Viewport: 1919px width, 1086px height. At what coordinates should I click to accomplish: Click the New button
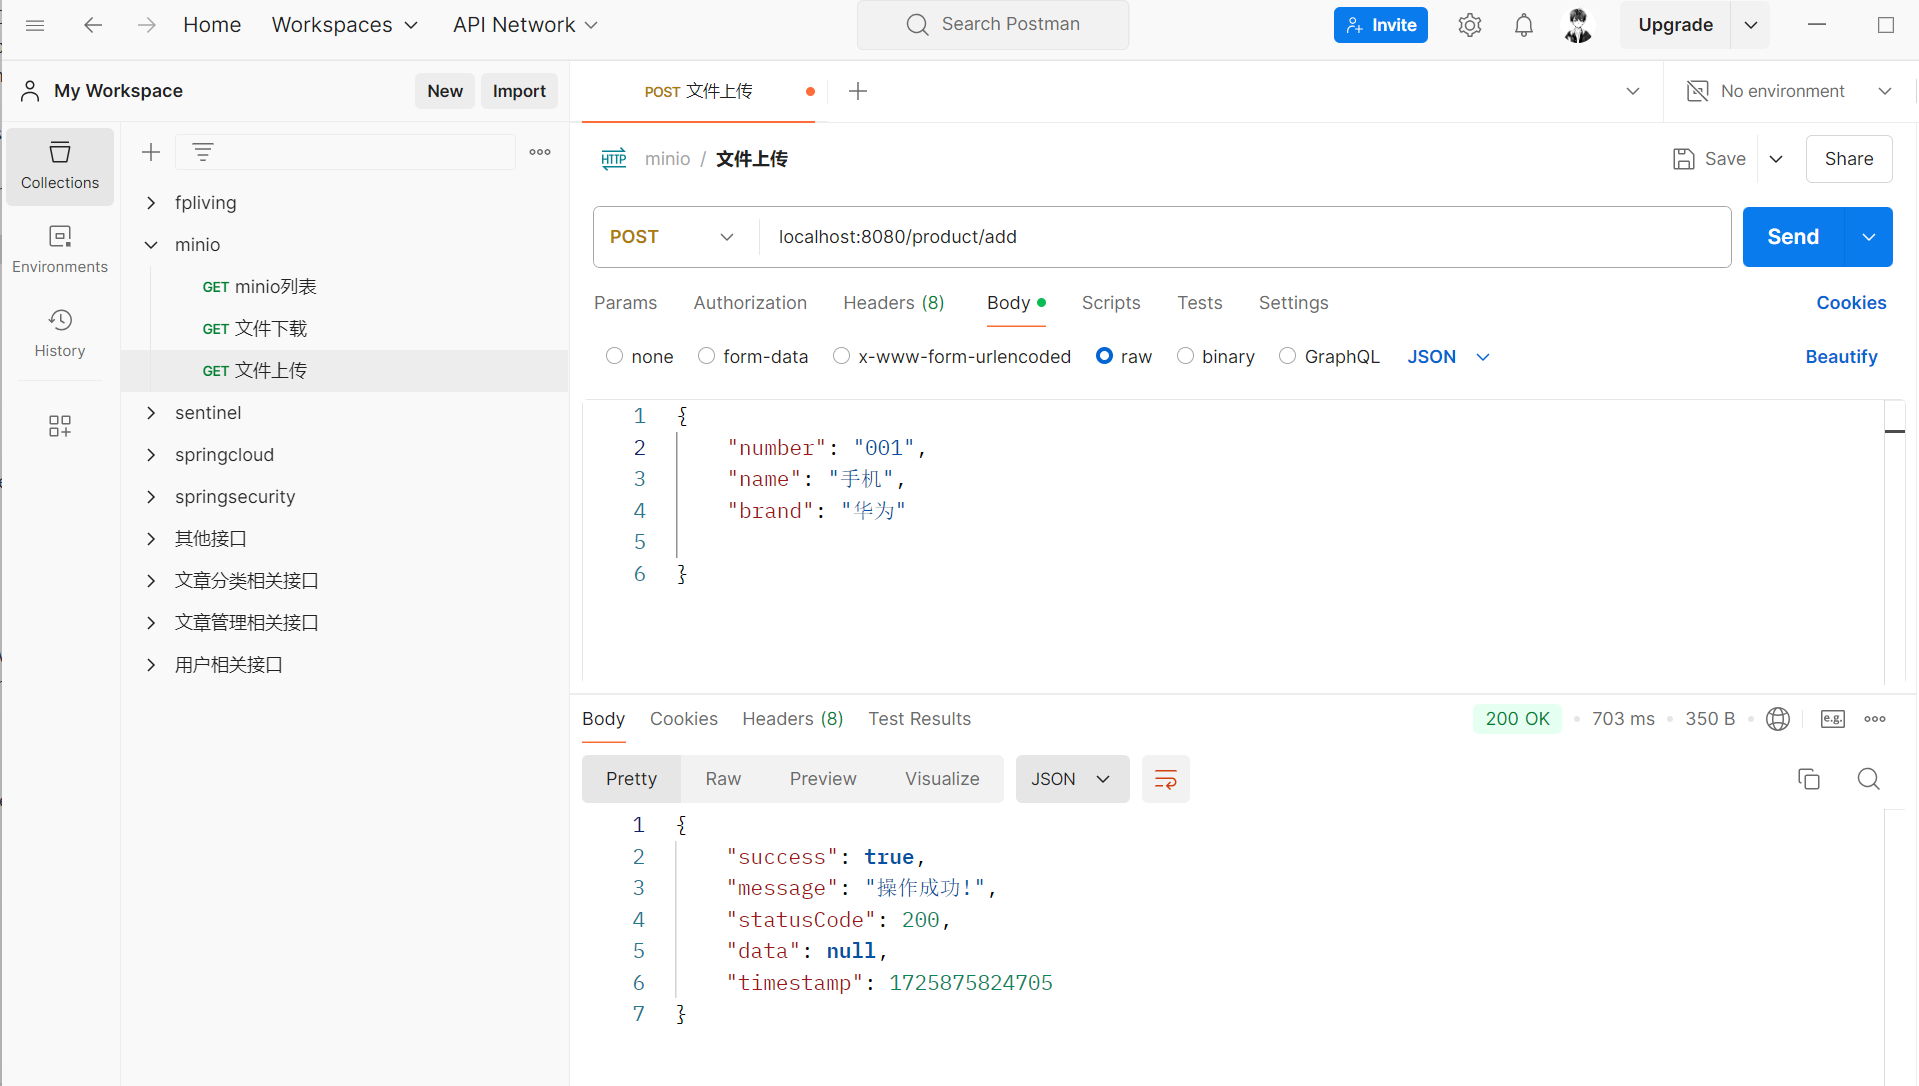[x=445, y=91]
